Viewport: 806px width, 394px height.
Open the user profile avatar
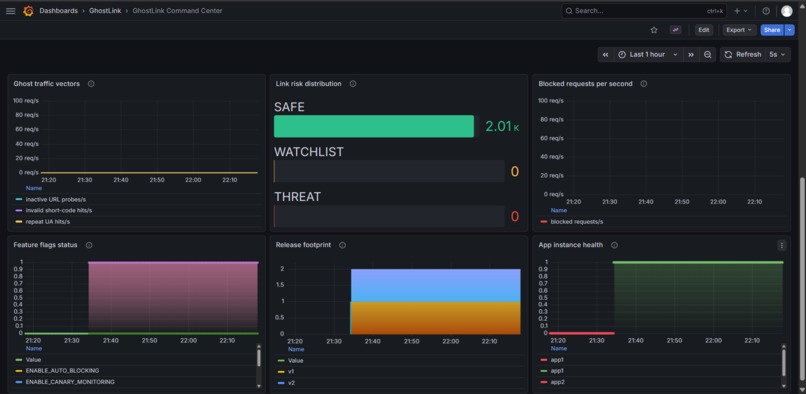point(786,11)
